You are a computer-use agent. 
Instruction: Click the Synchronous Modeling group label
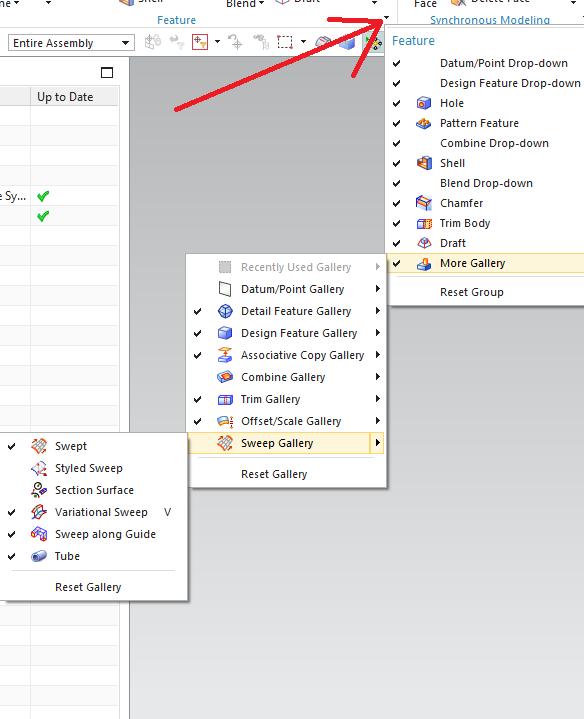point(490,20)
